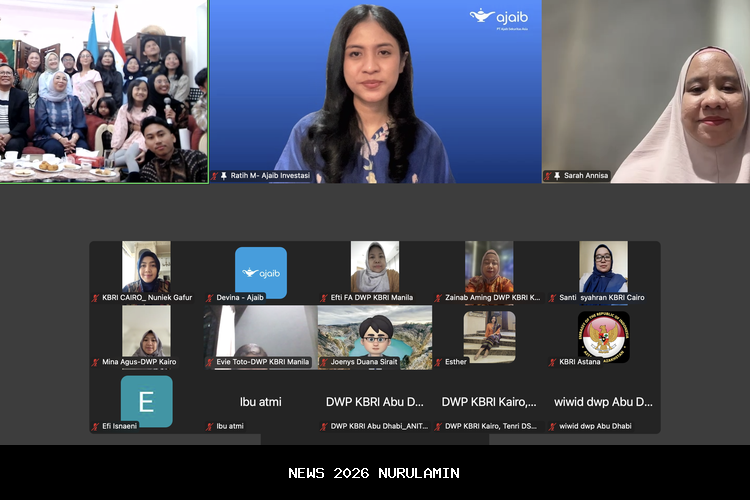Click the pin icon beside Sarah Annisa
The width and height of the screenshot is (750, 500).
(557, 175)
